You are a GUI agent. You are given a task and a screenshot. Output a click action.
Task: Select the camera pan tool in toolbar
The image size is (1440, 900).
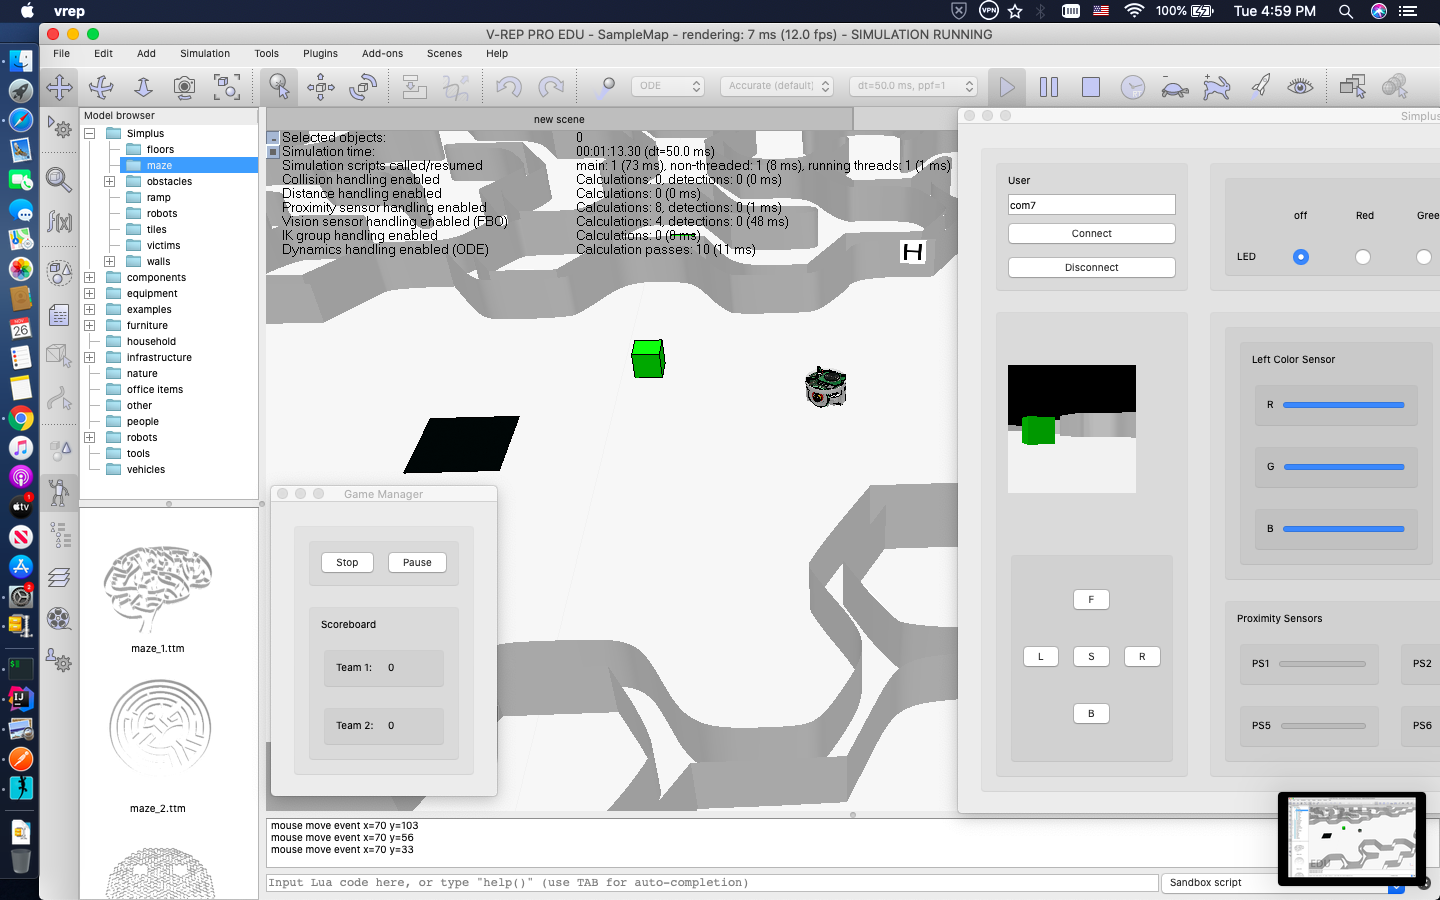(60, 87)
